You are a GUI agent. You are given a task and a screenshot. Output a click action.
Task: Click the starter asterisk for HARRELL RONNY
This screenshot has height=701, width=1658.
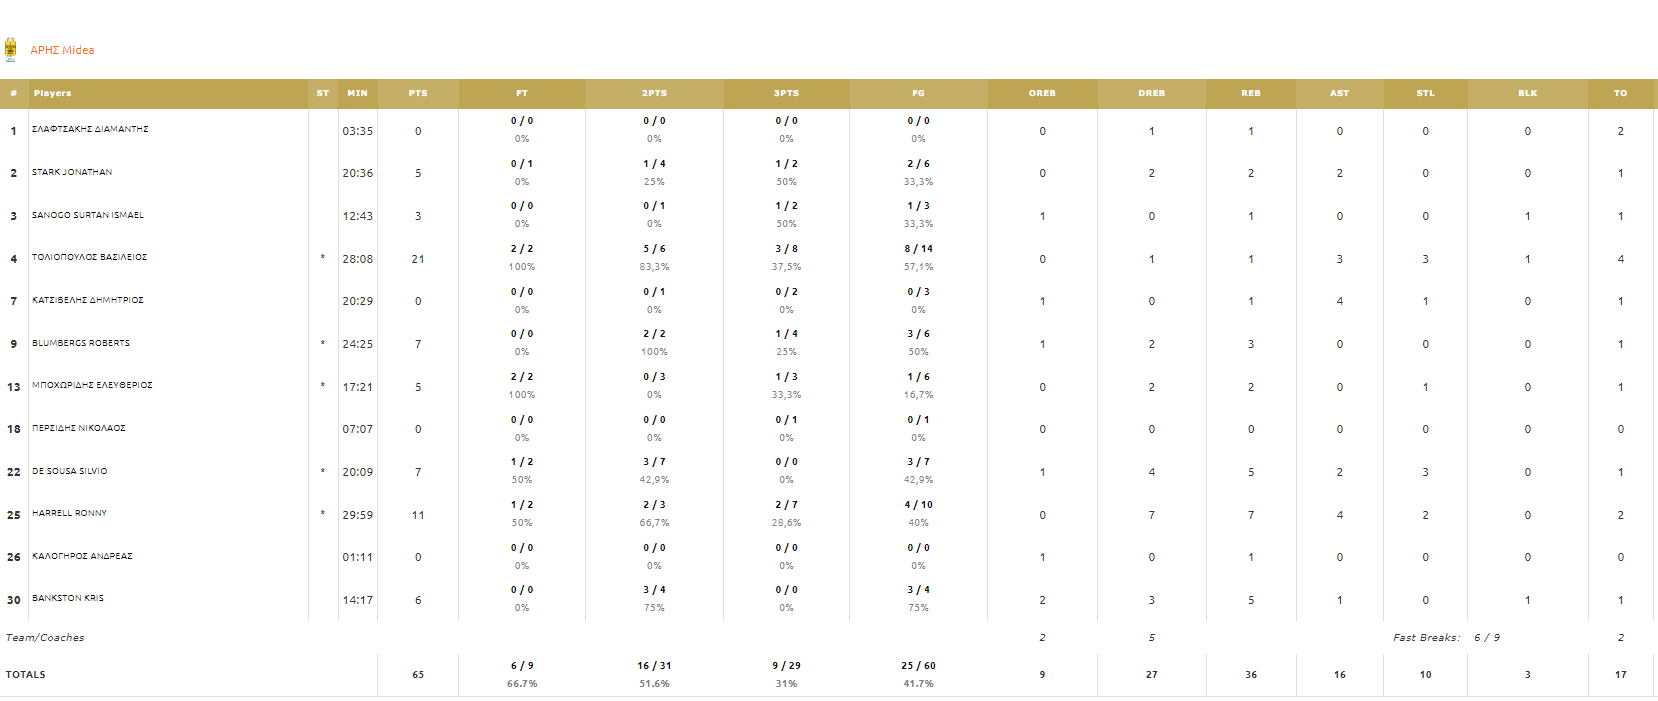click(x=322, y=514)
